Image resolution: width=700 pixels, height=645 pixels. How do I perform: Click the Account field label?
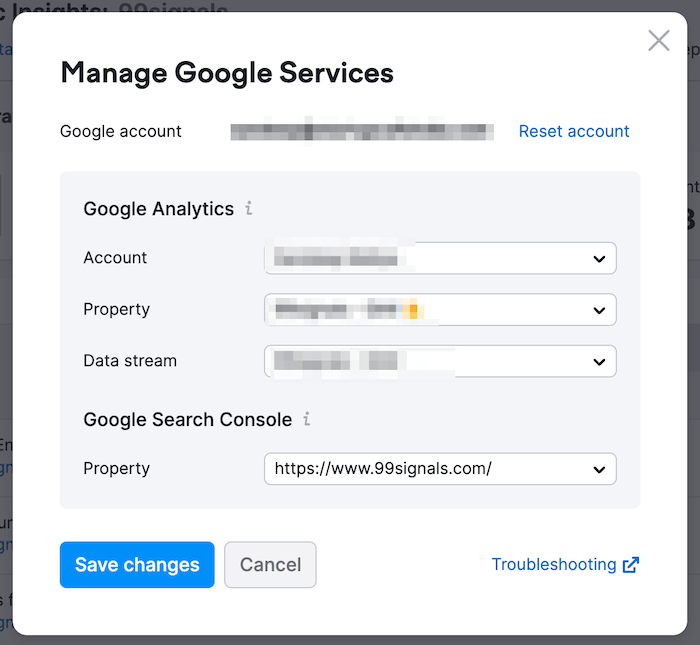115,258
